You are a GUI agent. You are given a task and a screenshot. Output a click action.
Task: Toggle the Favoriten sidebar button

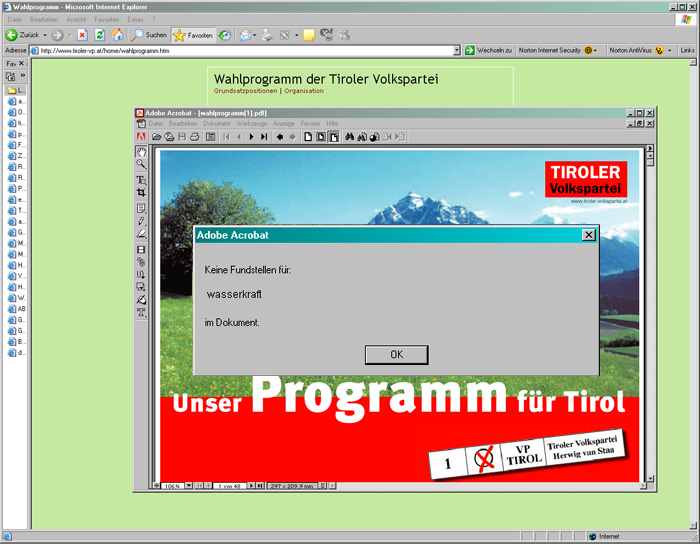point(193,35)
